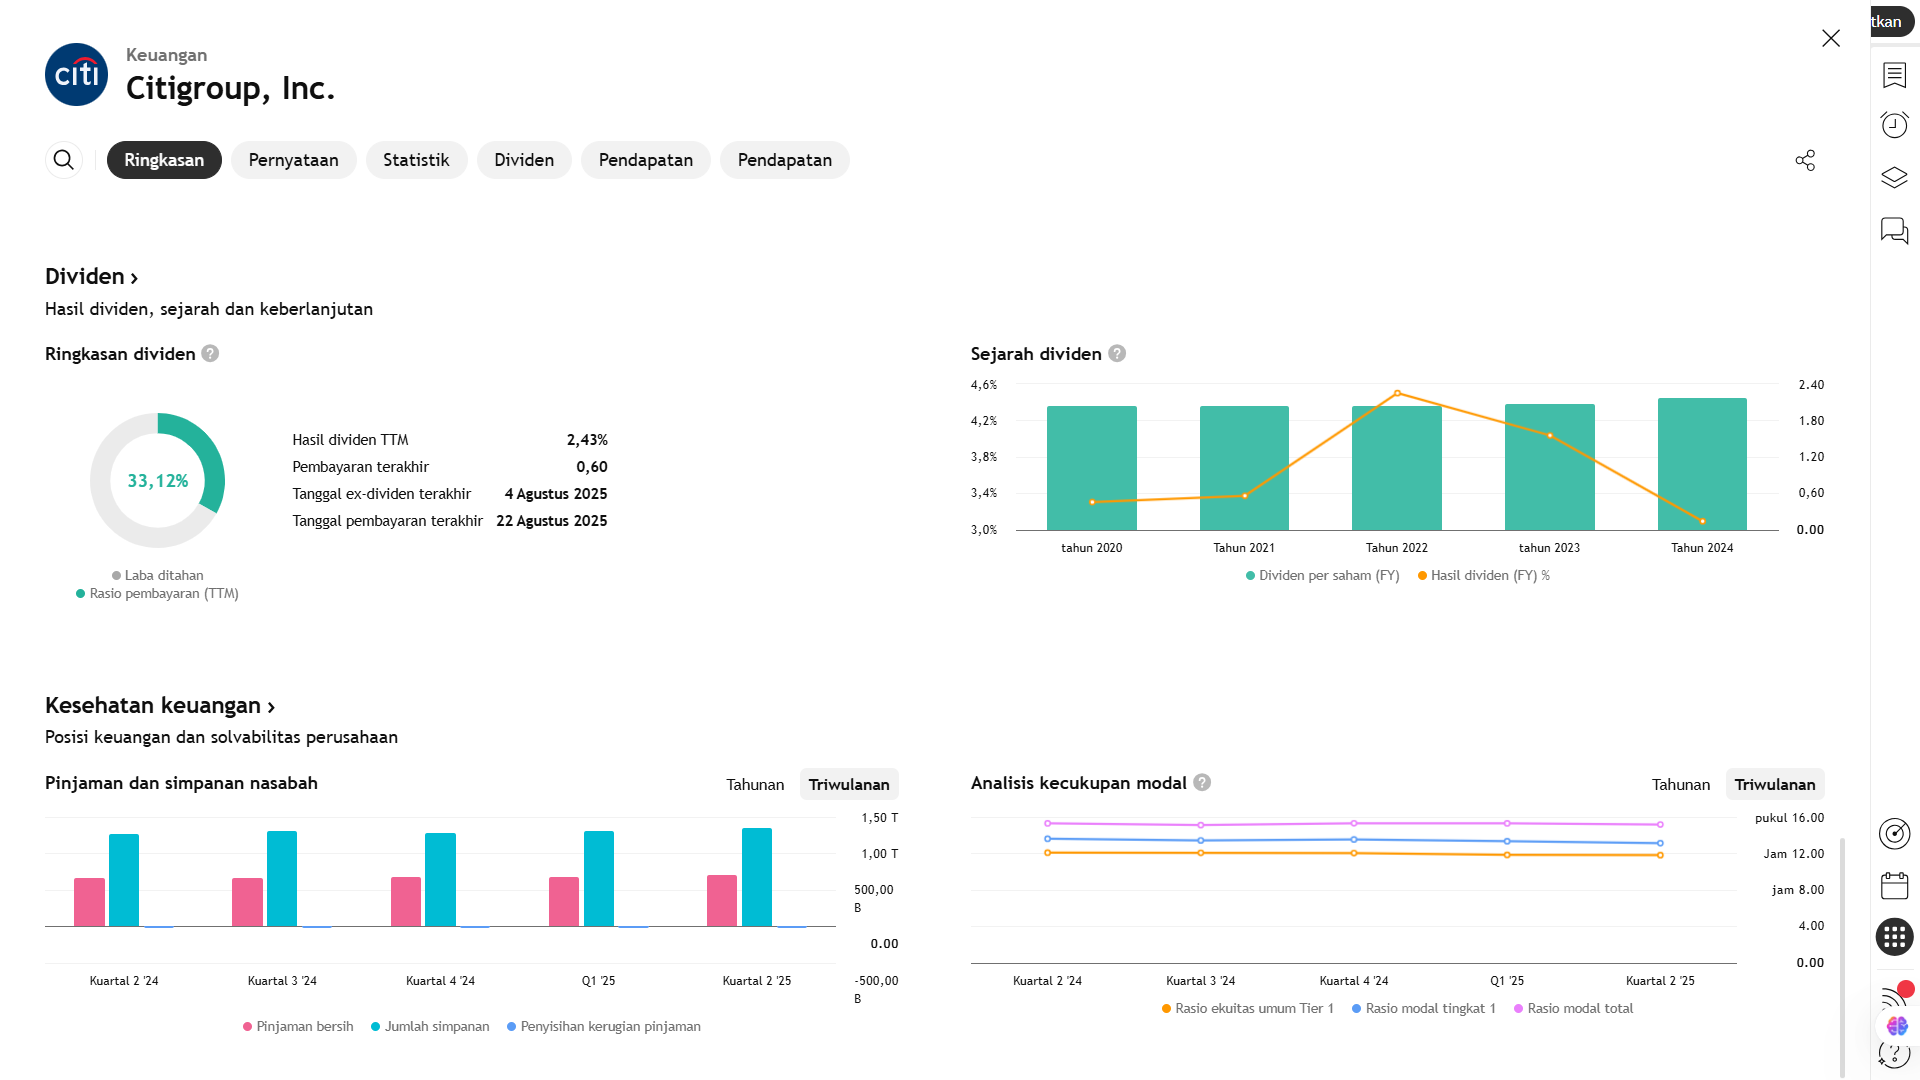Switch to the Statistik tab
This screenshot has width=1920, height=1080.
pyautogui.click(x=416, y=160)
